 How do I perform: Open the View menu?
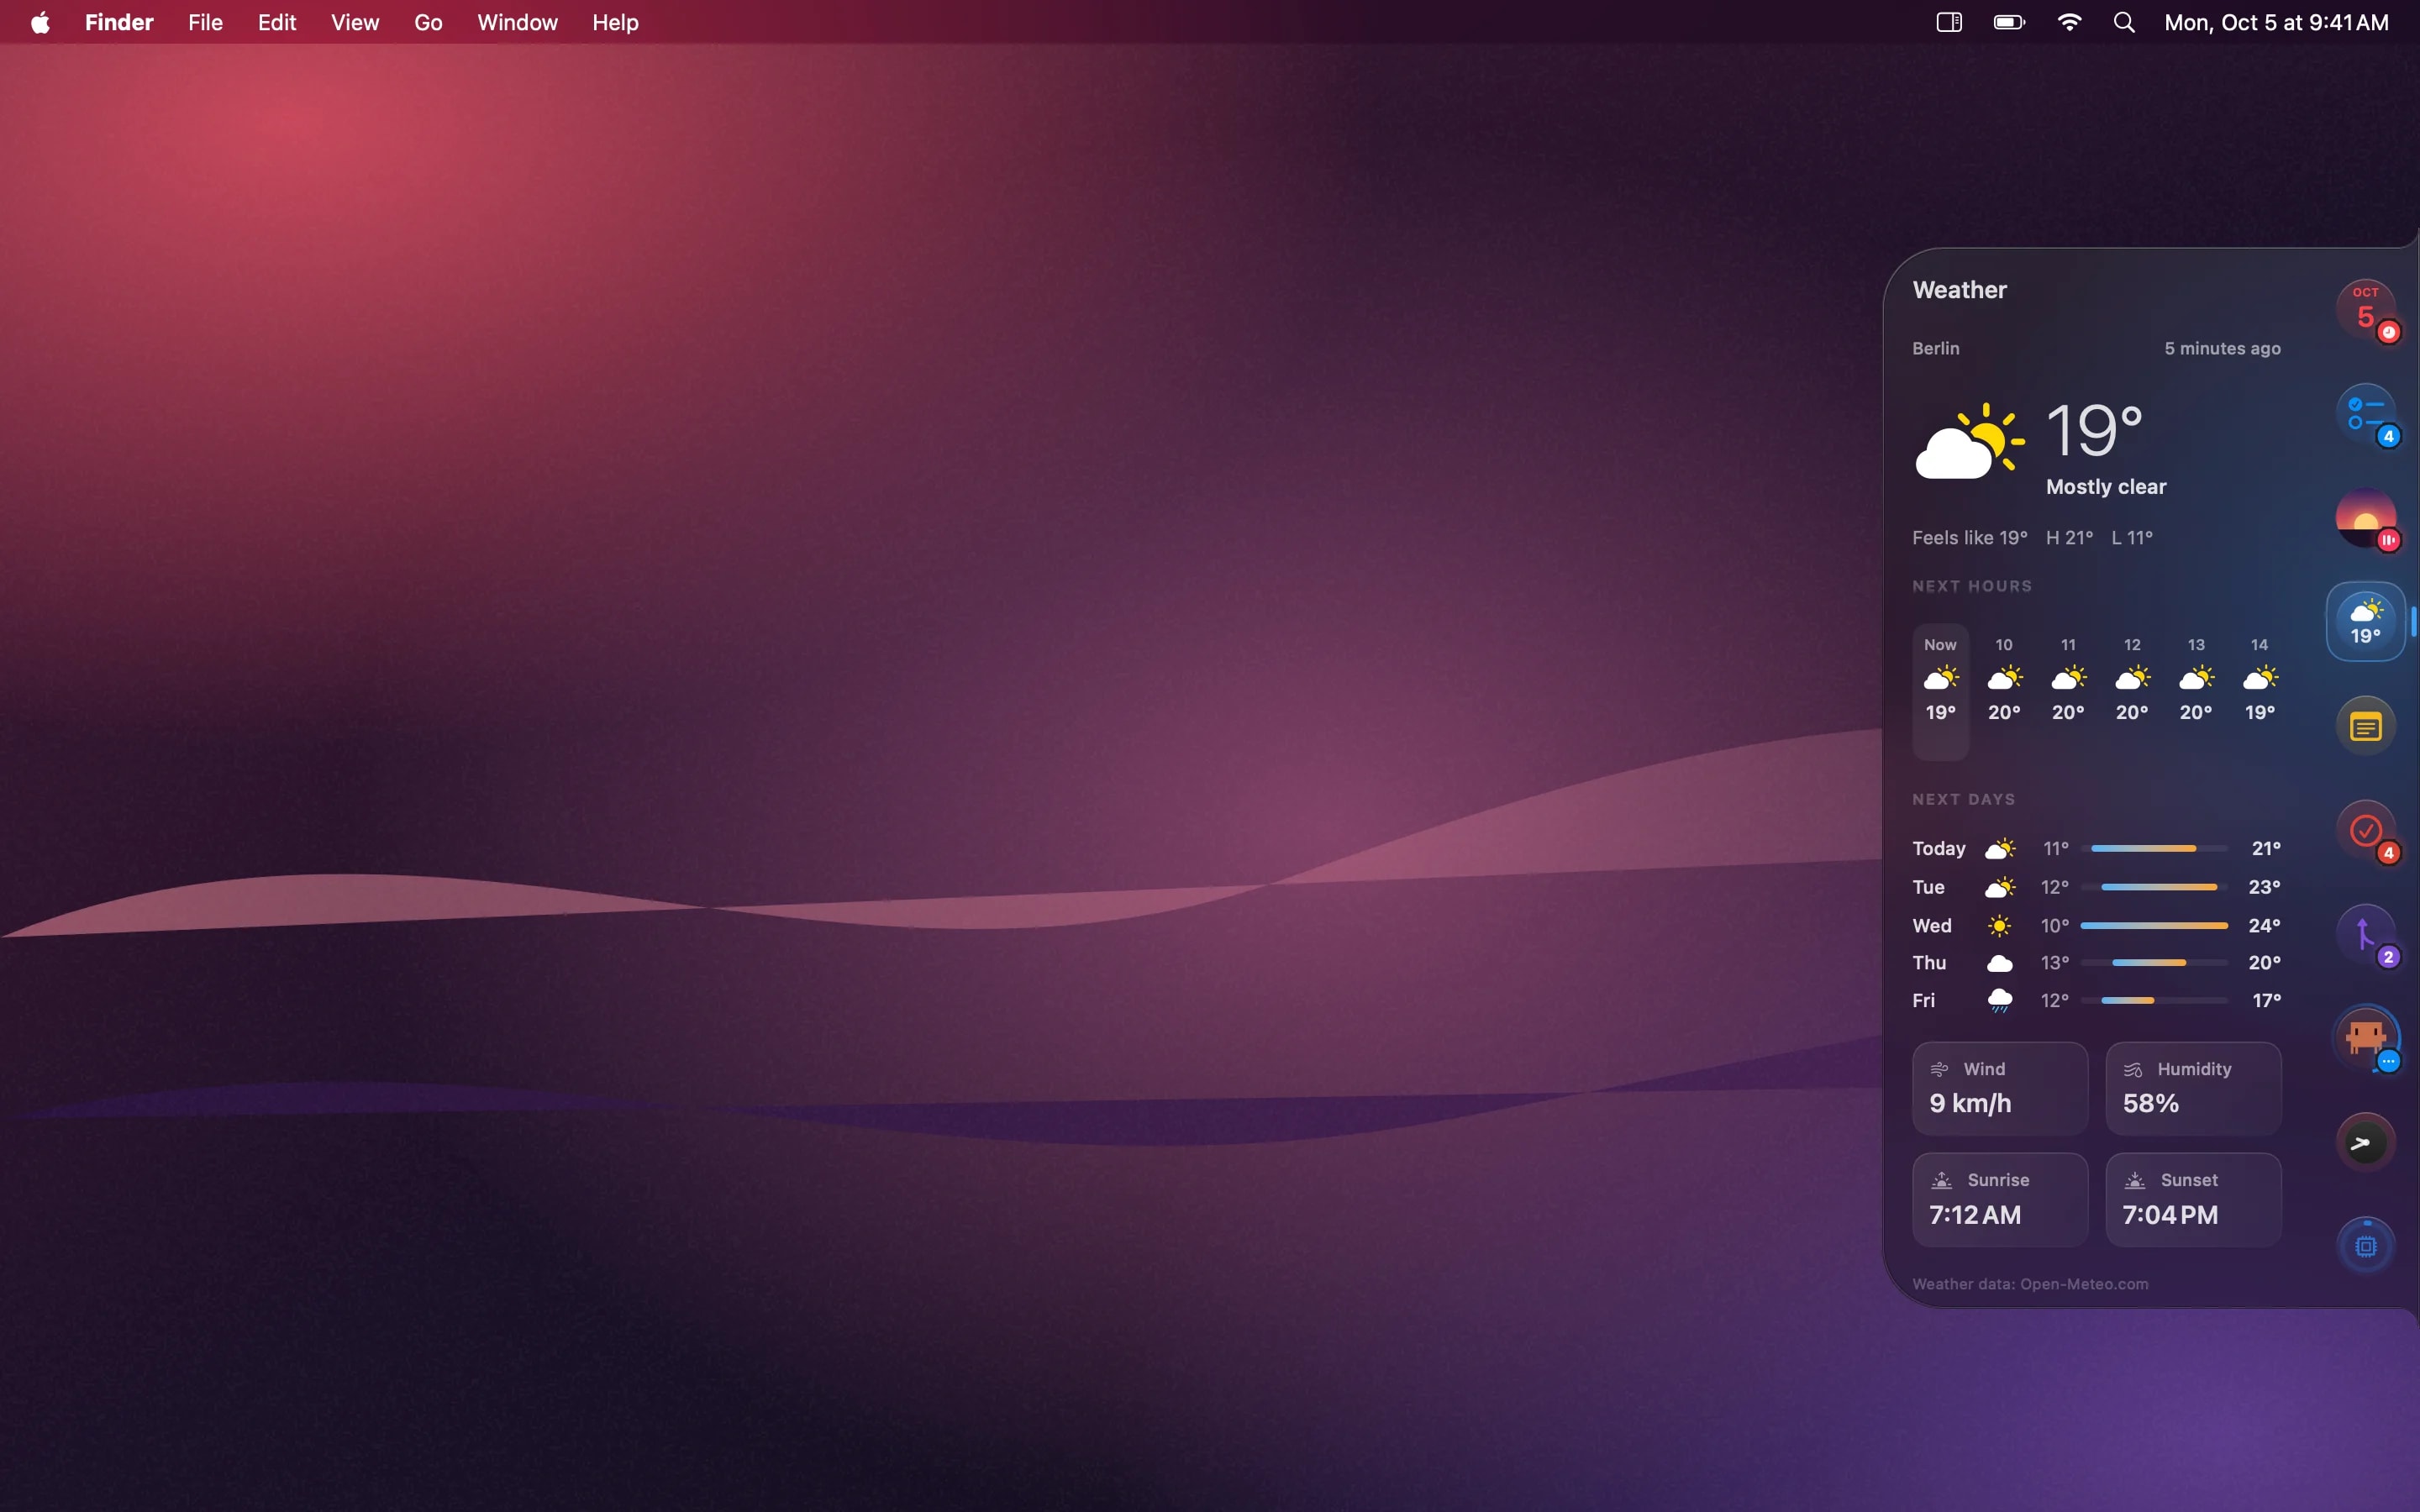[x=355, y=22]
